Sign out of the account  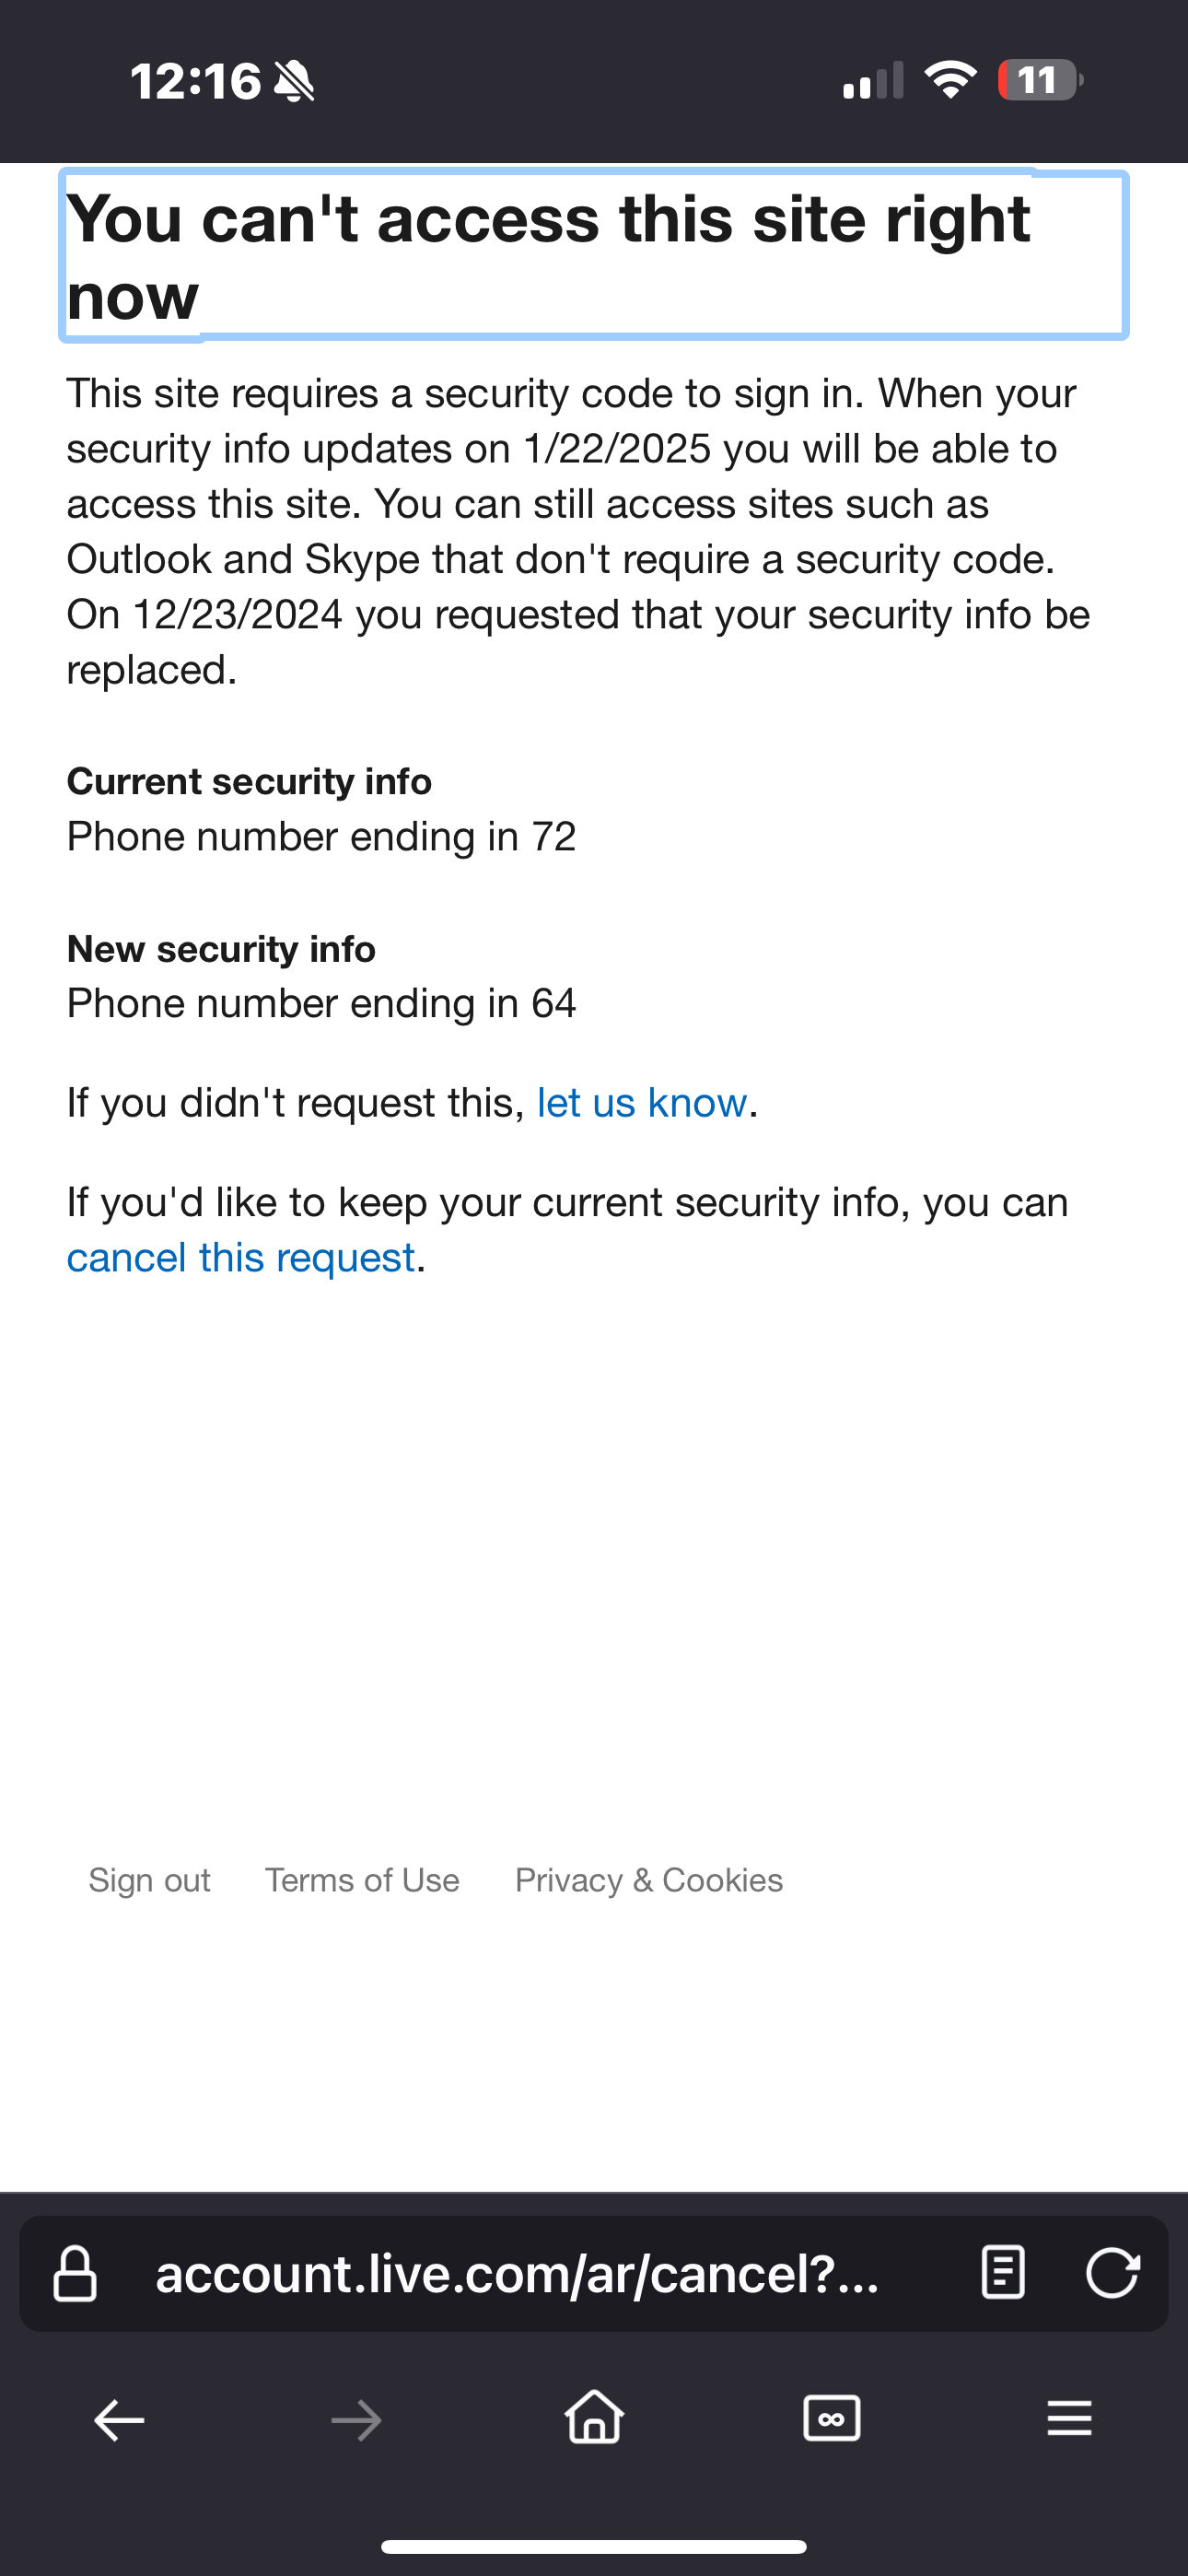coord(148,1880)
